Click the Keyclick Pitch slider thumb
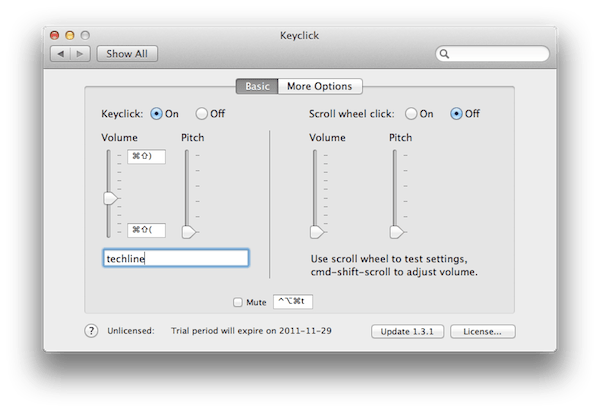The height and width of the screenshot is (412, 600). [x=189, y=232]
